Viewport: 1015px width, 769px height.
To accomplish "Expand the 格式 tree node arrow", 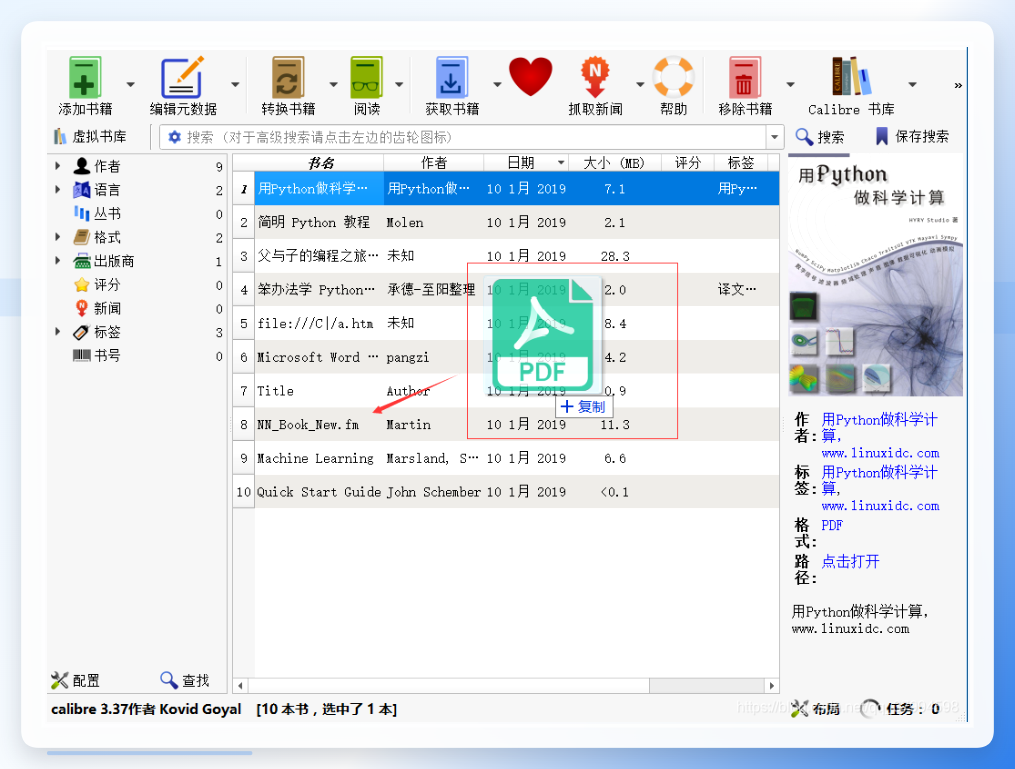I will click(58, 237).
